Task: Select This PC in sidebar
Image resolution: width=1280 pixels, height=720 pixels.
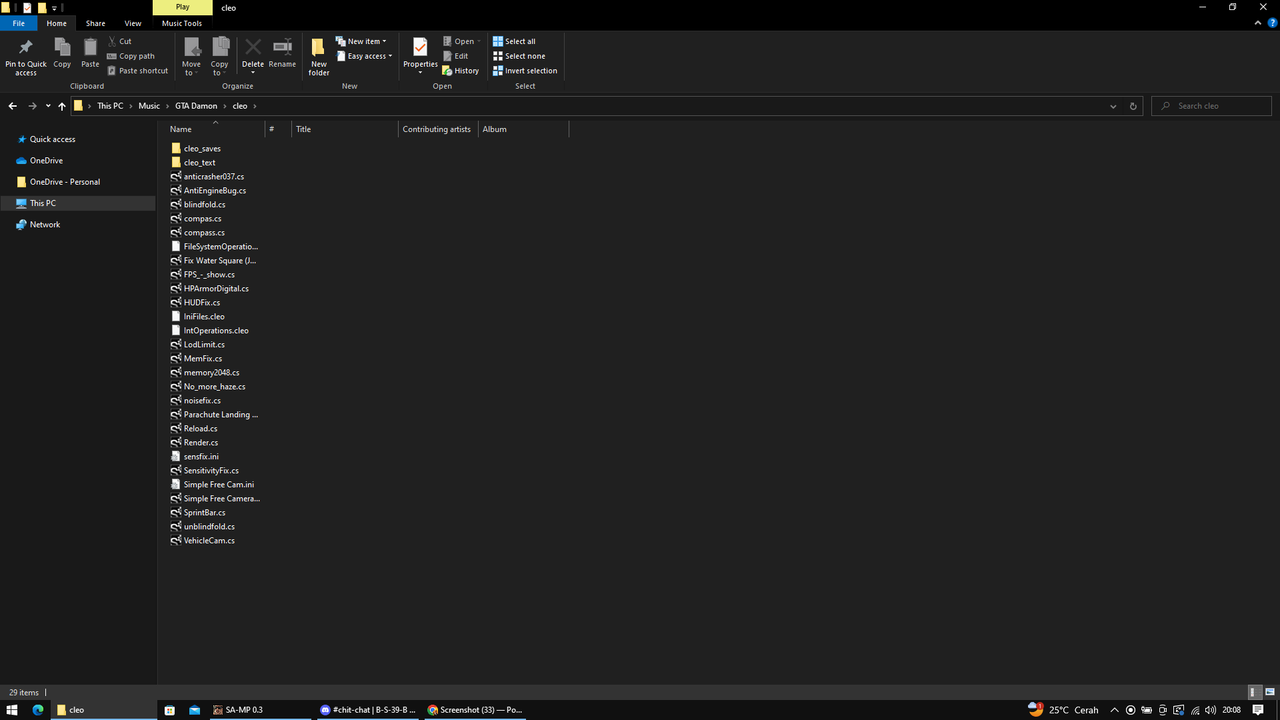Action: pyautogui.click(x=43, y=203)
